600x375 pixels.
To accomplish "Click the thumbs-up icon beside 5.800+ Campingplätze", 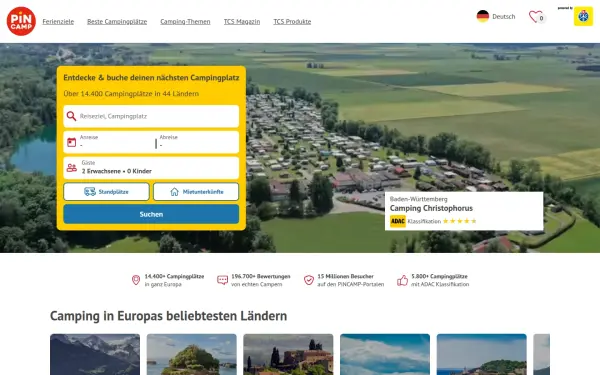I will [x=403, y=280].
